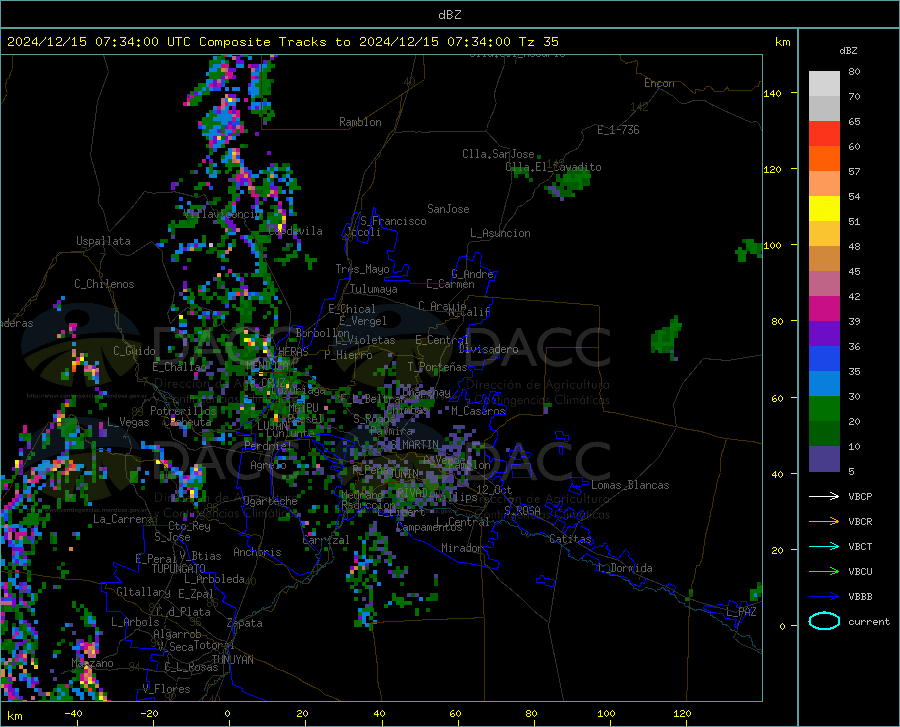Click the Divisadero place label
The image size is (900, 727).
488,349
